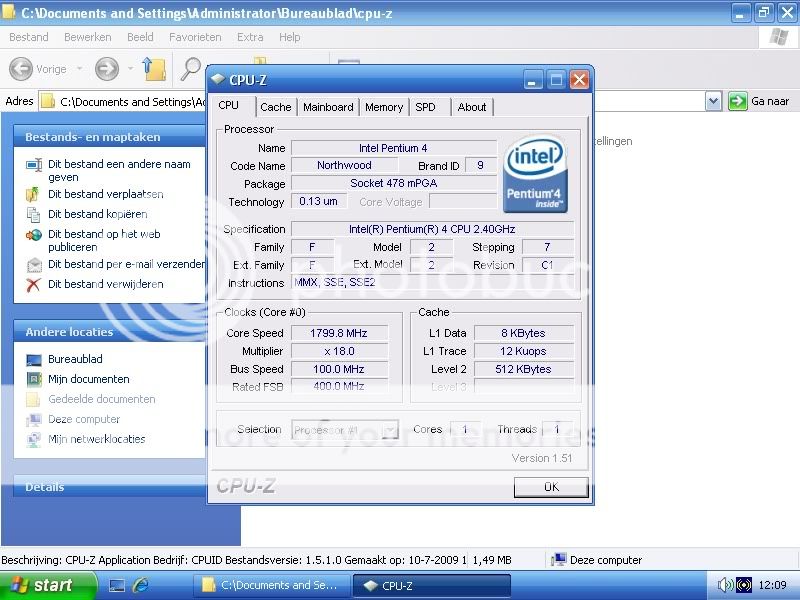Click Dit bestand verwijderen link
The width and height of the screenshot is (800, 600).
[106, 284]
